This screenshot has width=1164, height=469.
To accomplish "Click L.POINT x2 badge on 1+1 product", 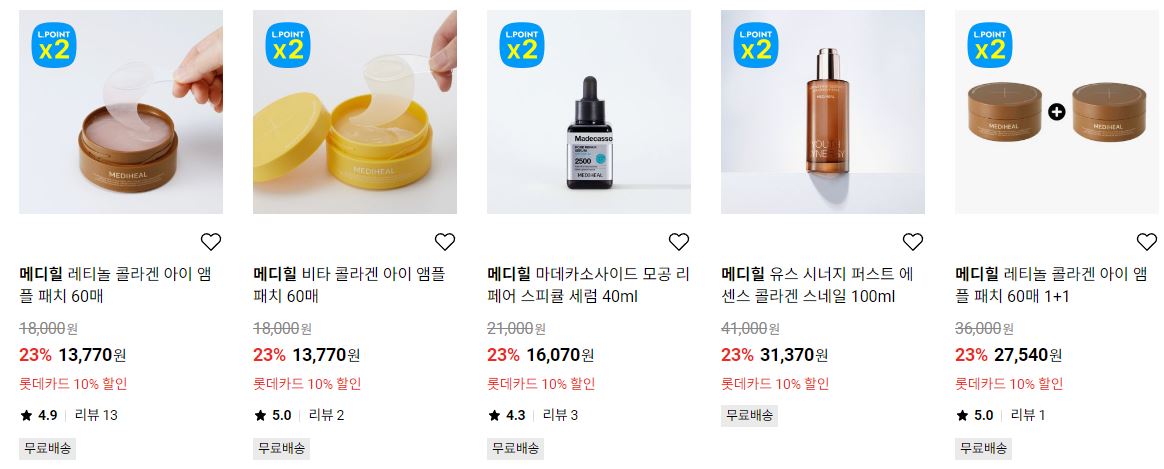I will click(990, 45).
